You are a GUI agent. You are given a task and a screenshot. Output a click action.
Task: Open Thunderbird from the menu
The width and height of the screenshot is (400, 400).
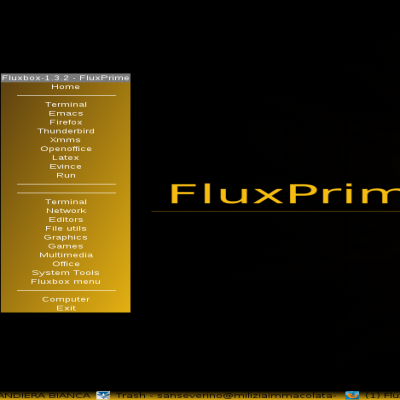66,131
